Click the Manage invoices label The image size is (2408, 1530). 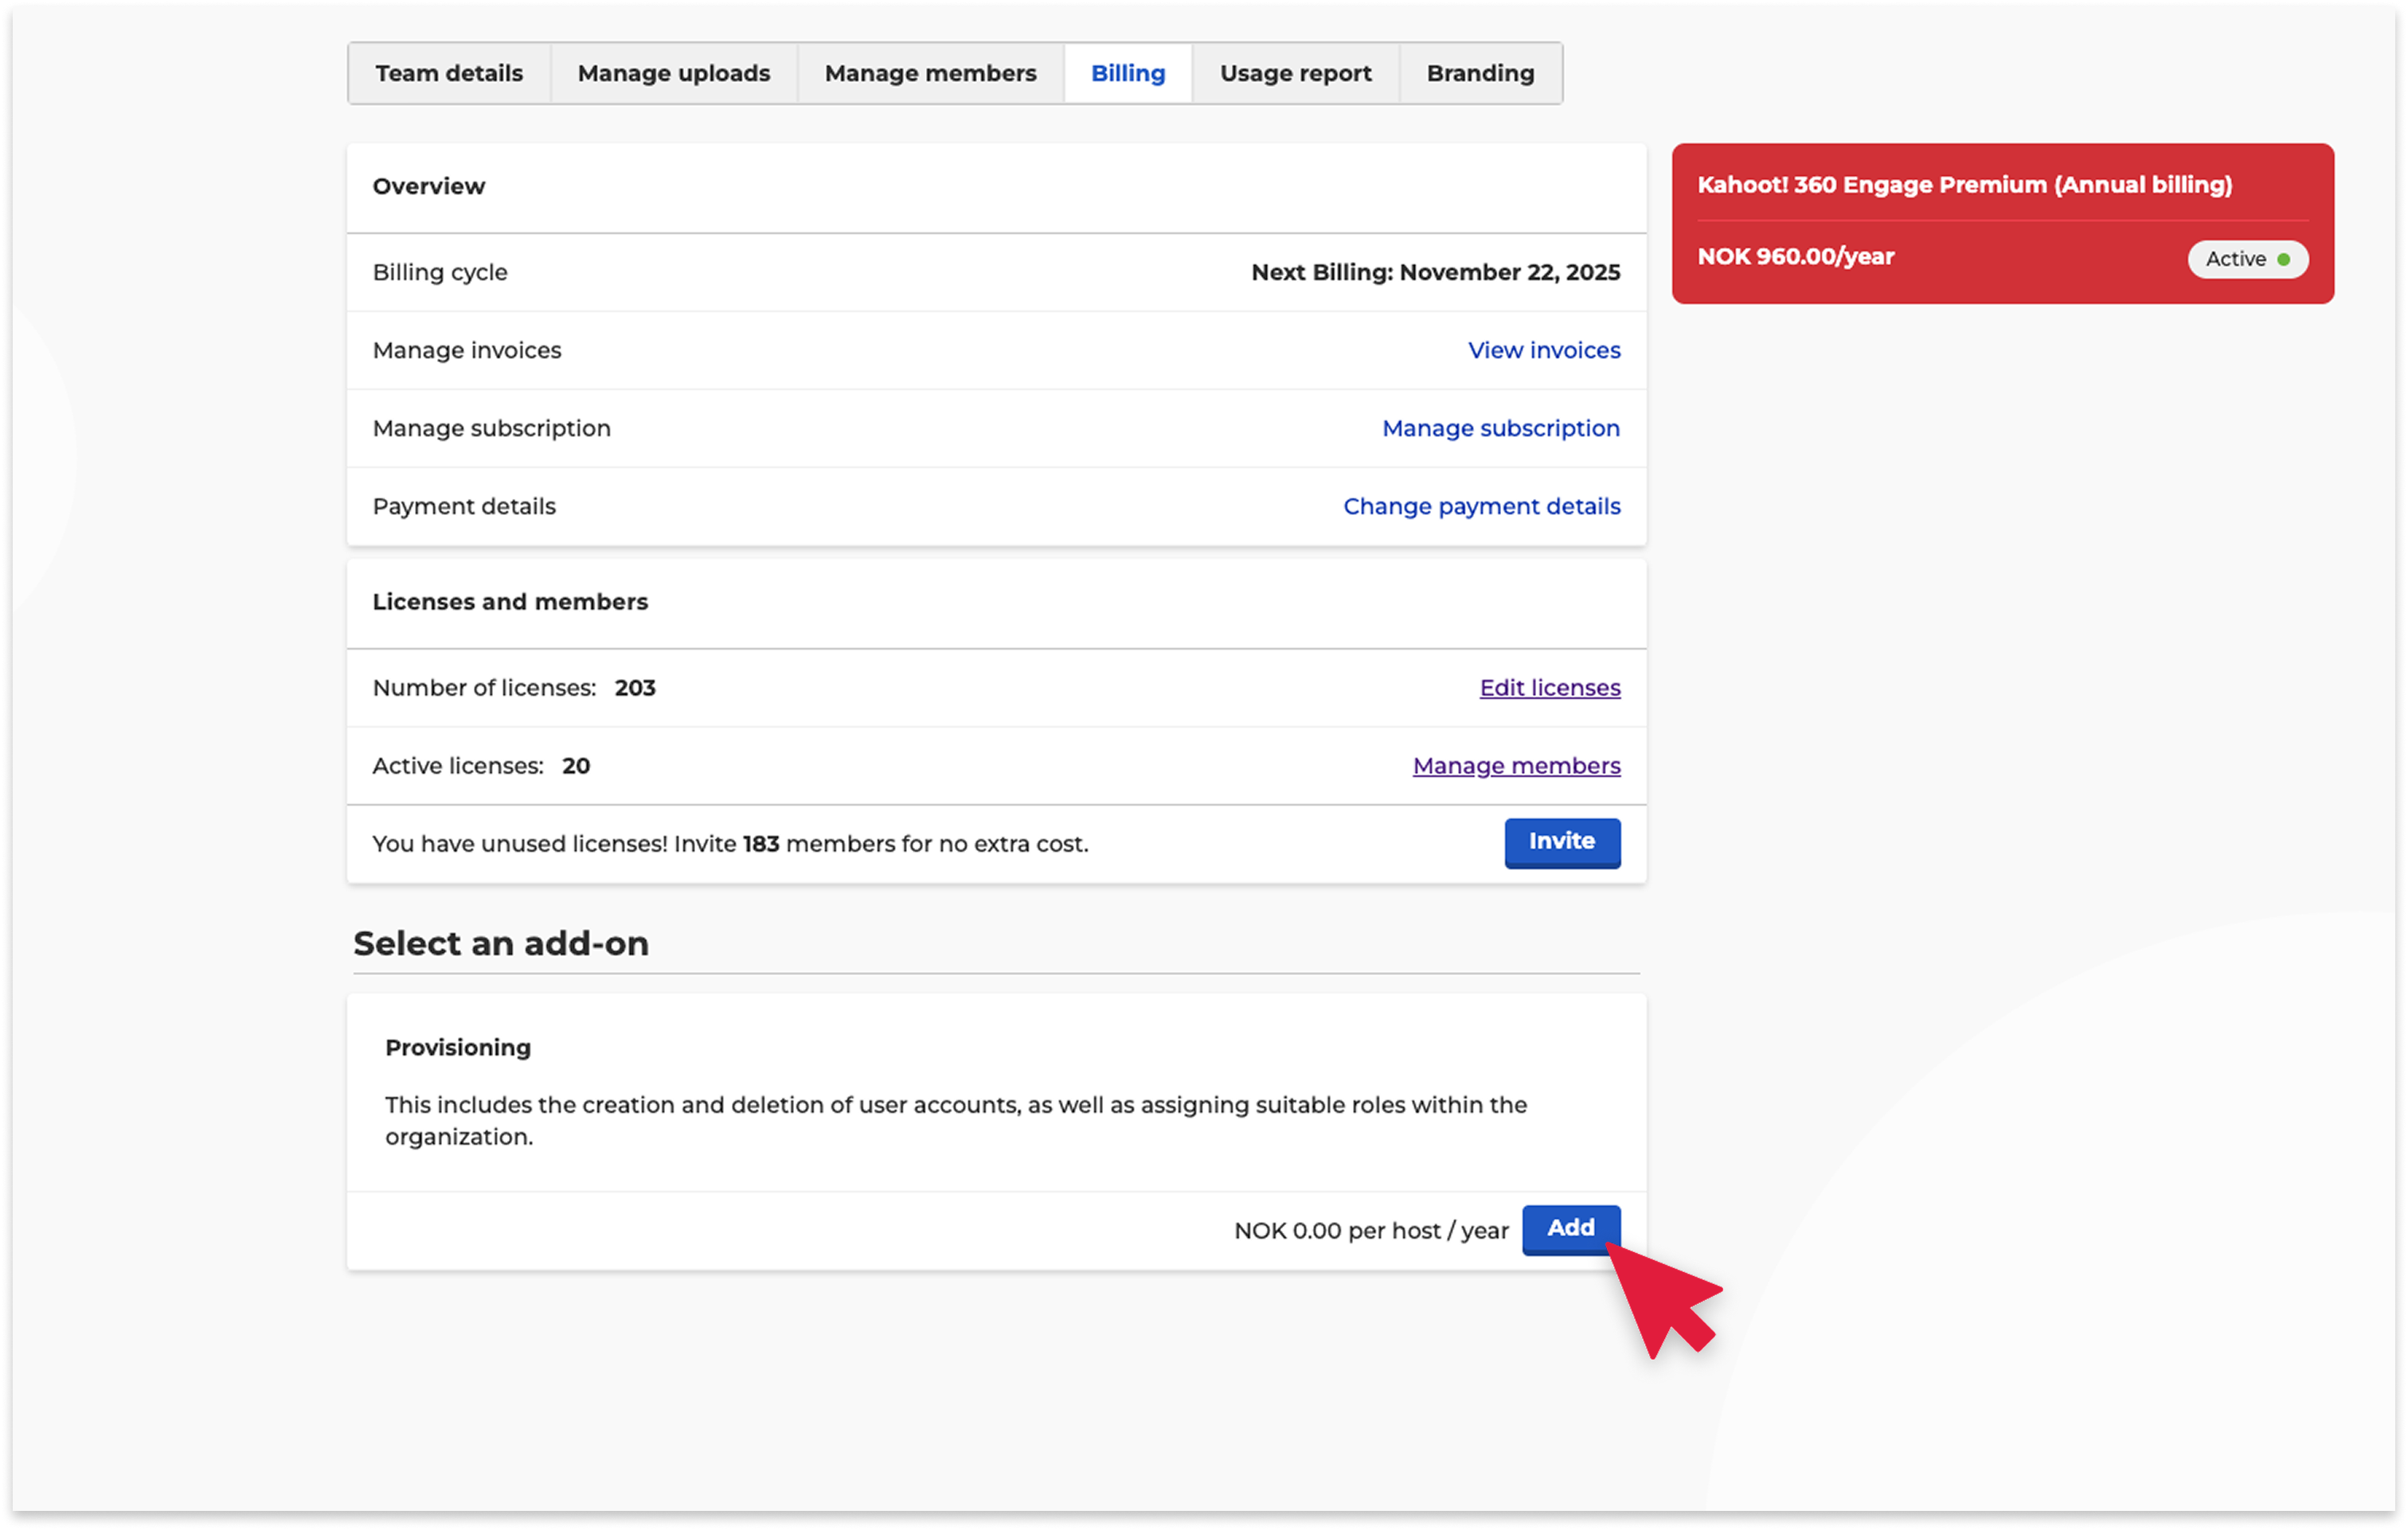click(x=467, y=350)
